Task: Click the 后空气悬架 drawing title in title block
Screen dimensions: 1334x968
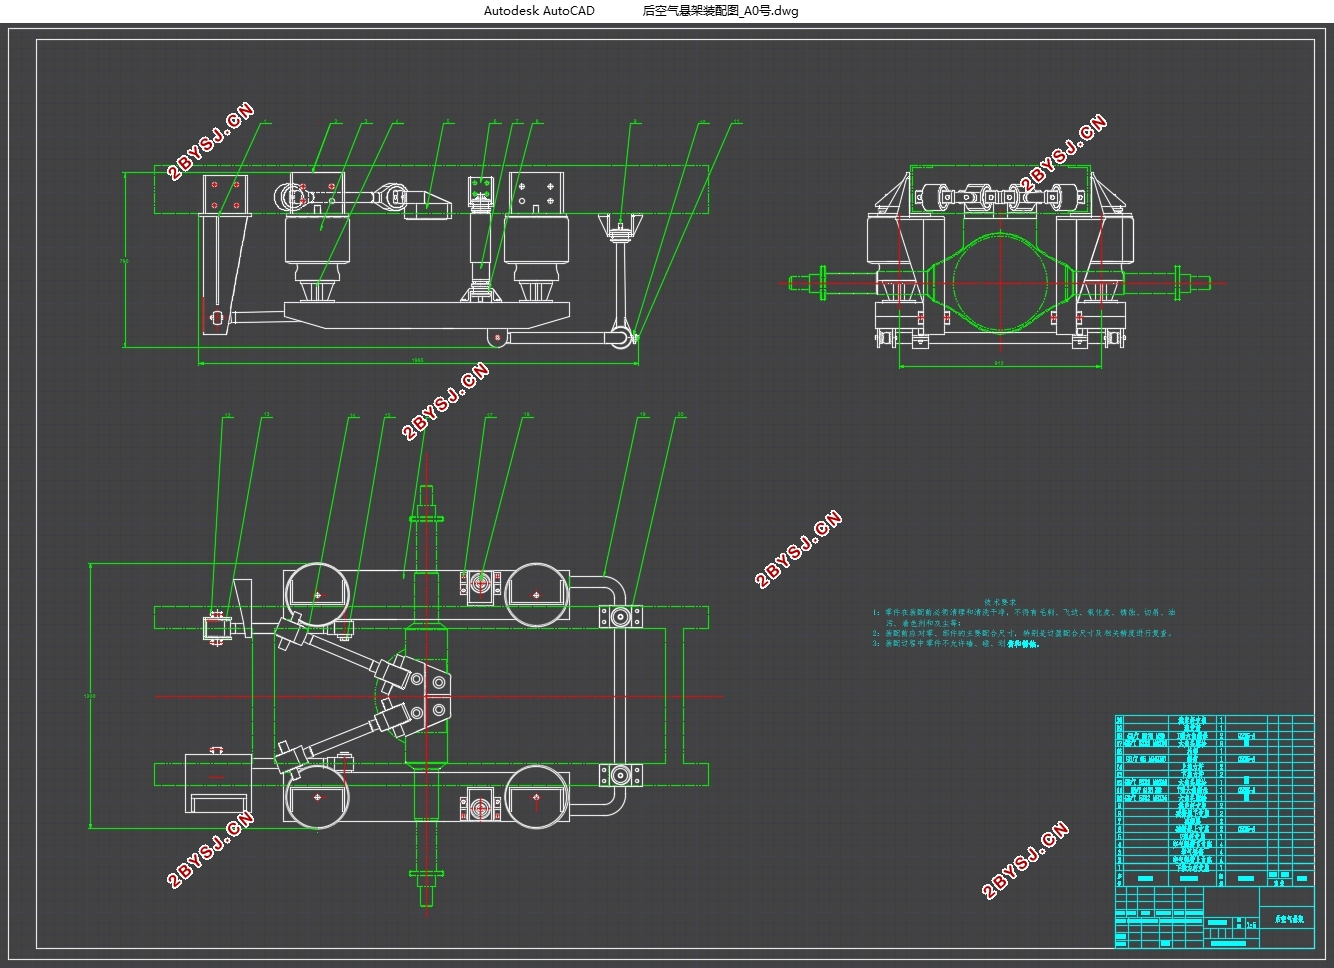Action: pyautogui.click(x=1289, y=917)
